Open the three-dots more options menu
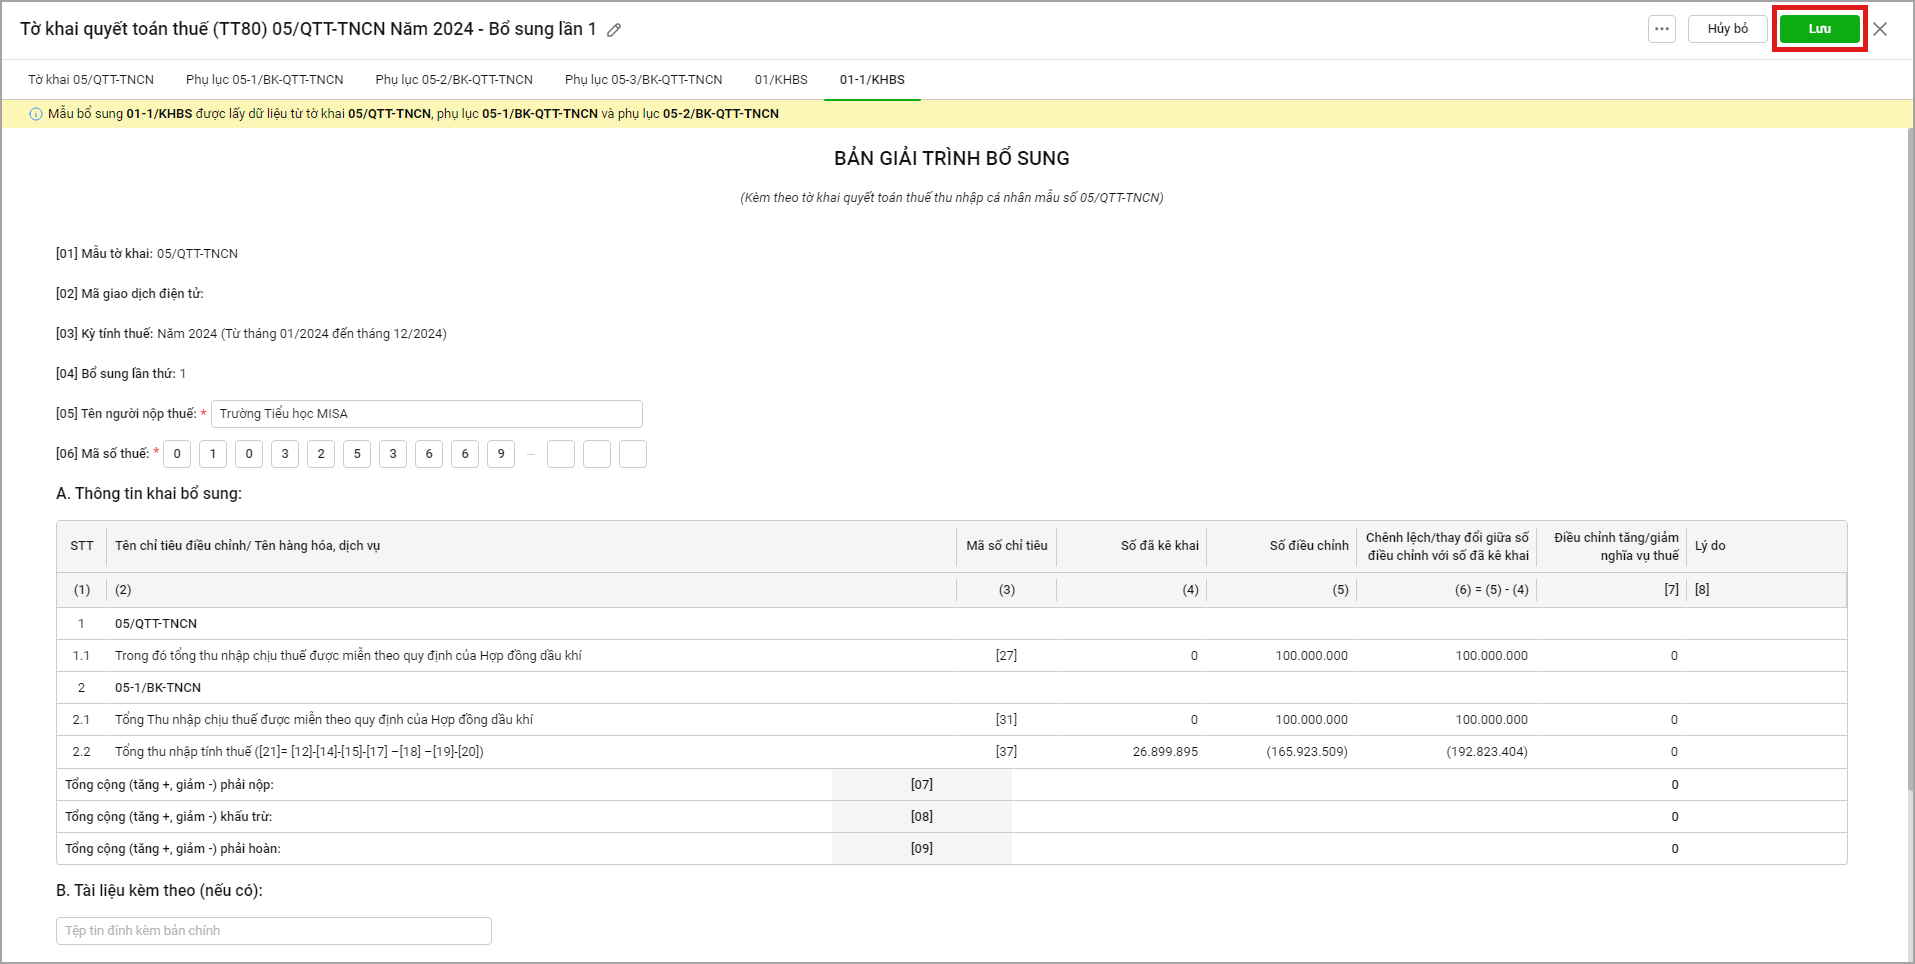The image size is (1915, 964). 1661,29
